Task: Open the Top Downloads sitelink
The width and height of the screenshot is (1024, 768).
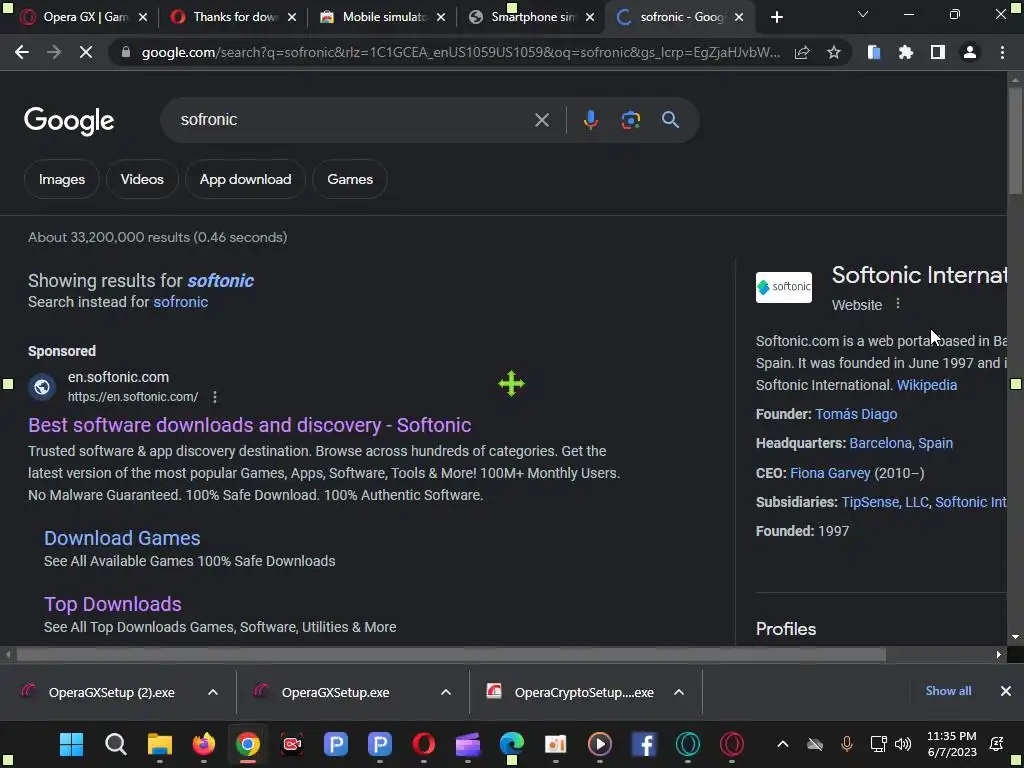Action: click(113, 604)
